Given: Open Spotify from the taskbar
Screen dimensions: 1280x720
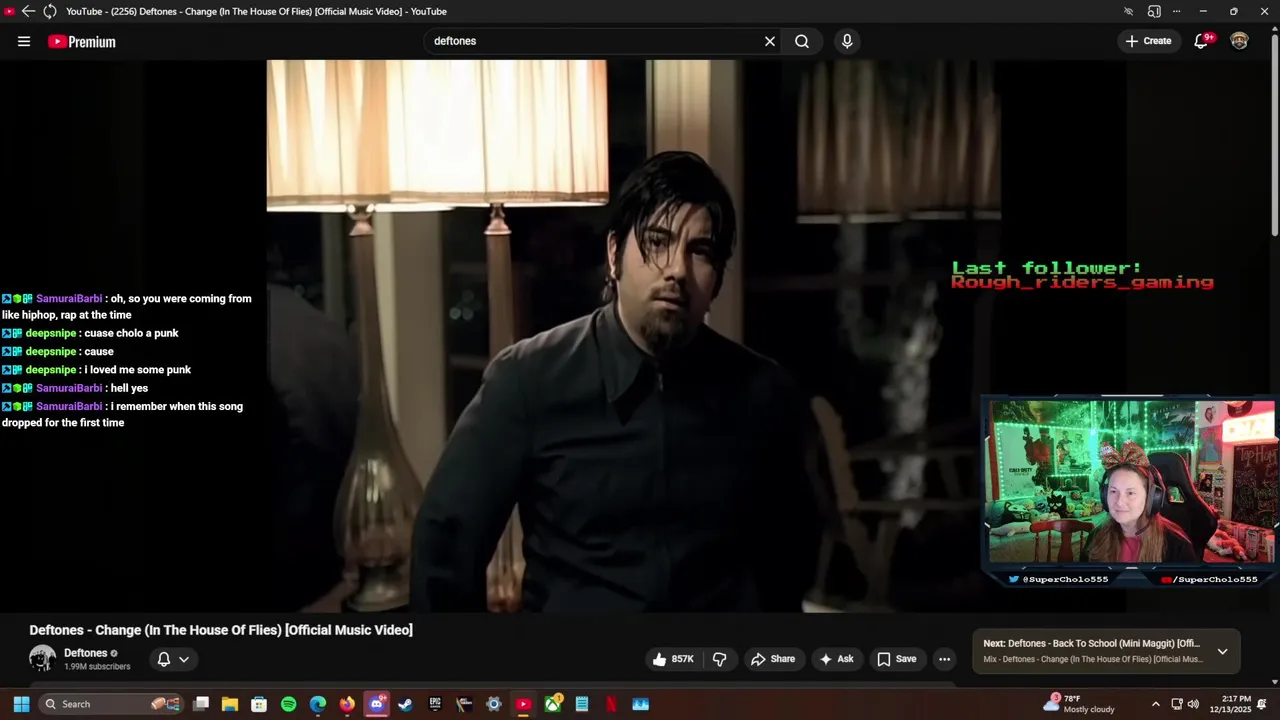Looking at the screenshot, I should pyautogui.click(x=288, y=704).
